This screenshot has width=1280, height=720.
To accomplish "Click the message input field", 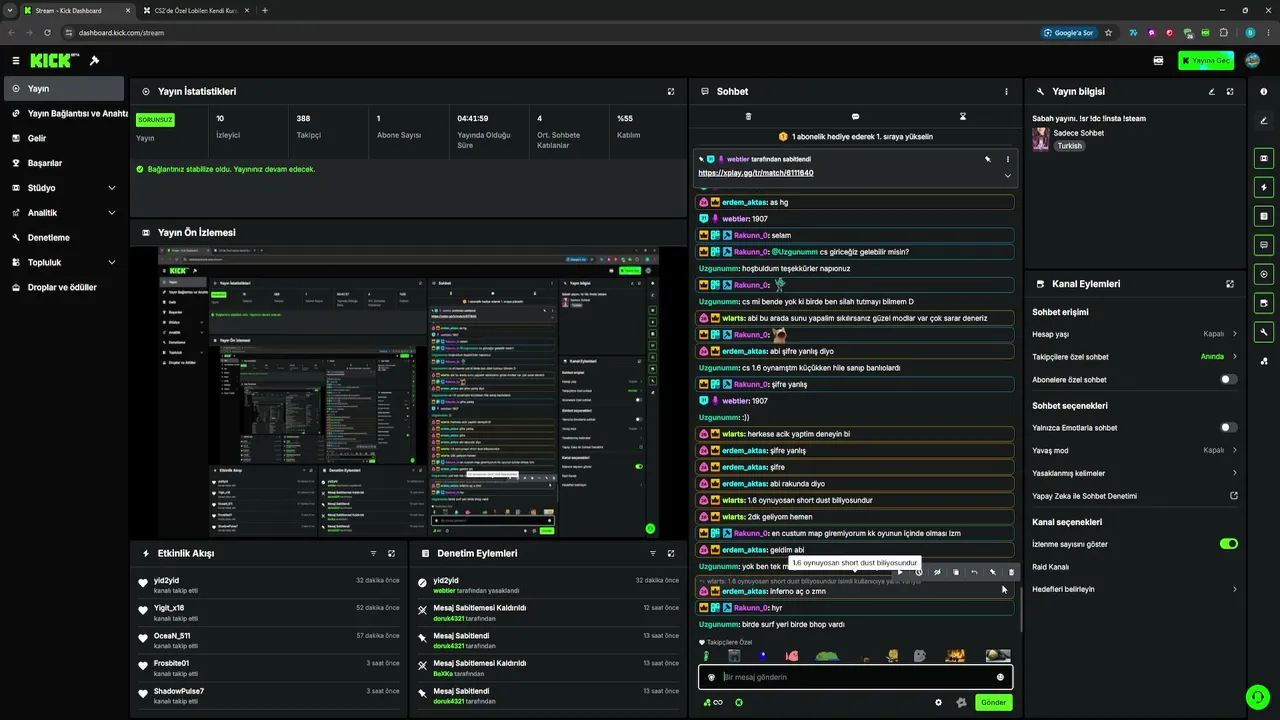I will point(855,677).
